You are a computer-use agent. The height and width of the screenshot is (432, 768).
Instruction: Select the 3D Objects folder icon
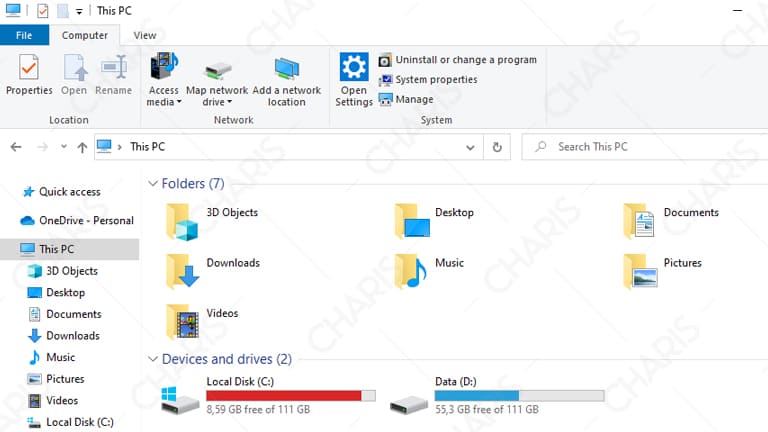coord(182,222)
